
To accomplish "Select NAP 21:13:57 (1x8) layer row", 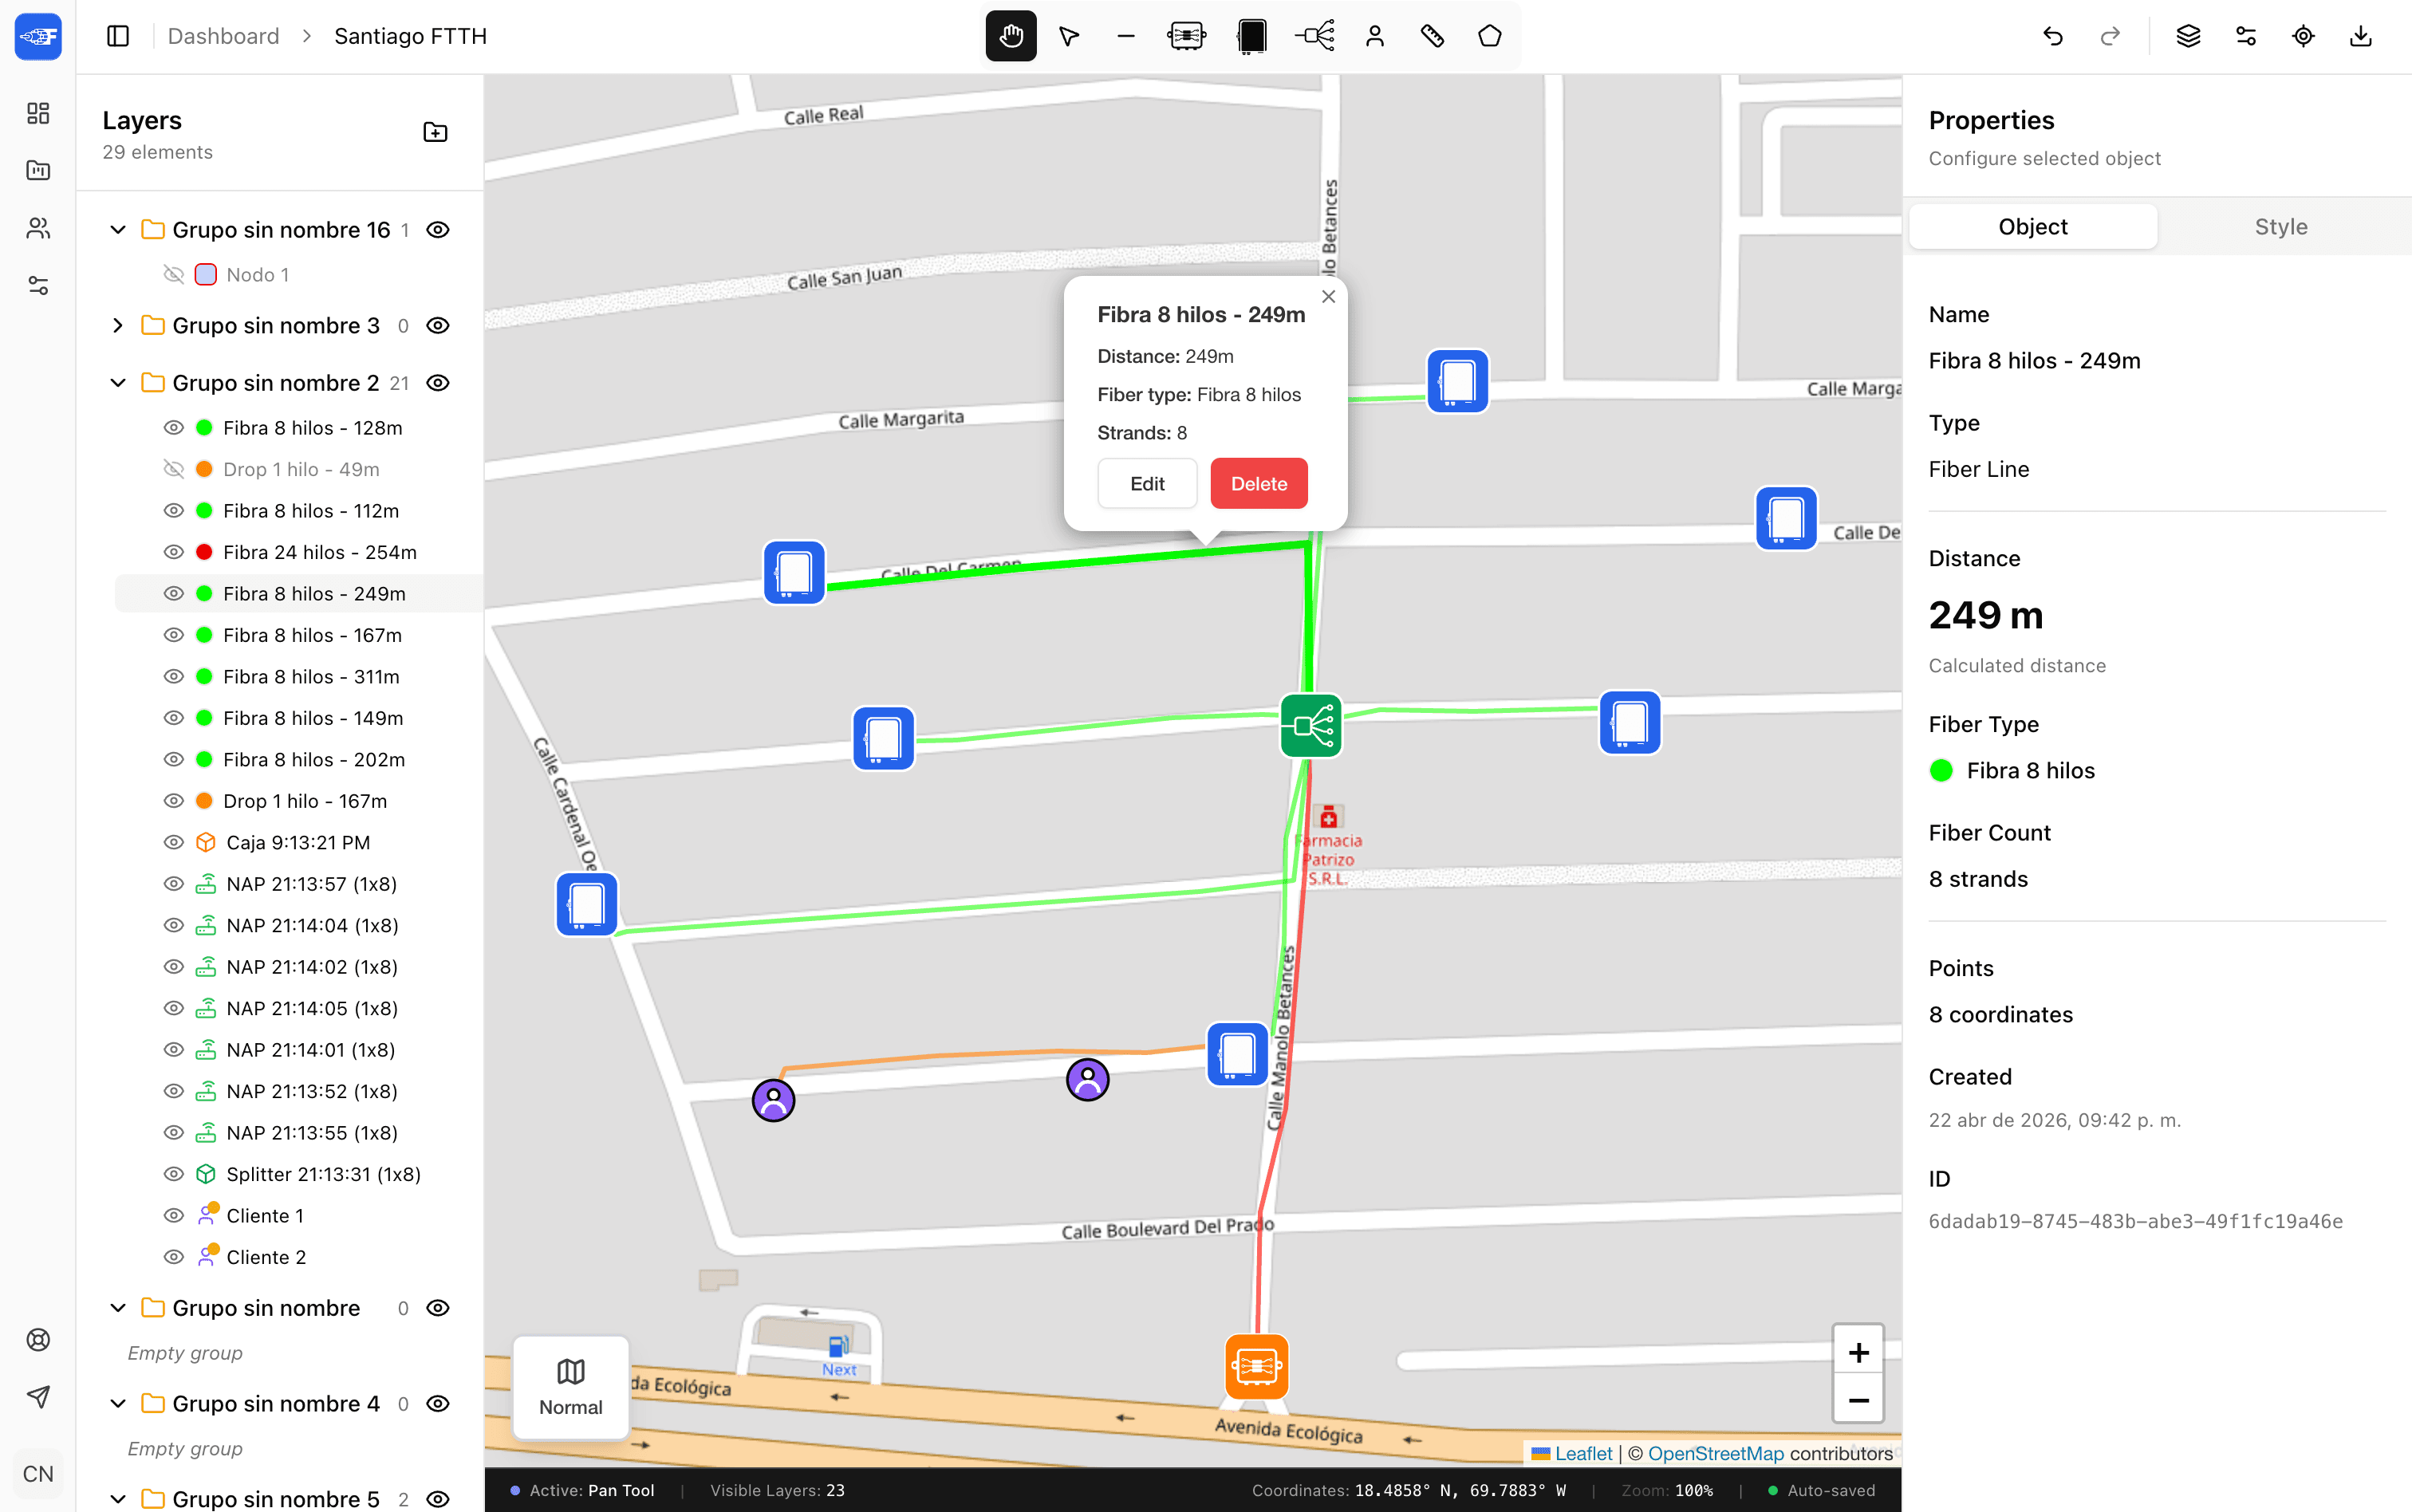I will (298, 884).
